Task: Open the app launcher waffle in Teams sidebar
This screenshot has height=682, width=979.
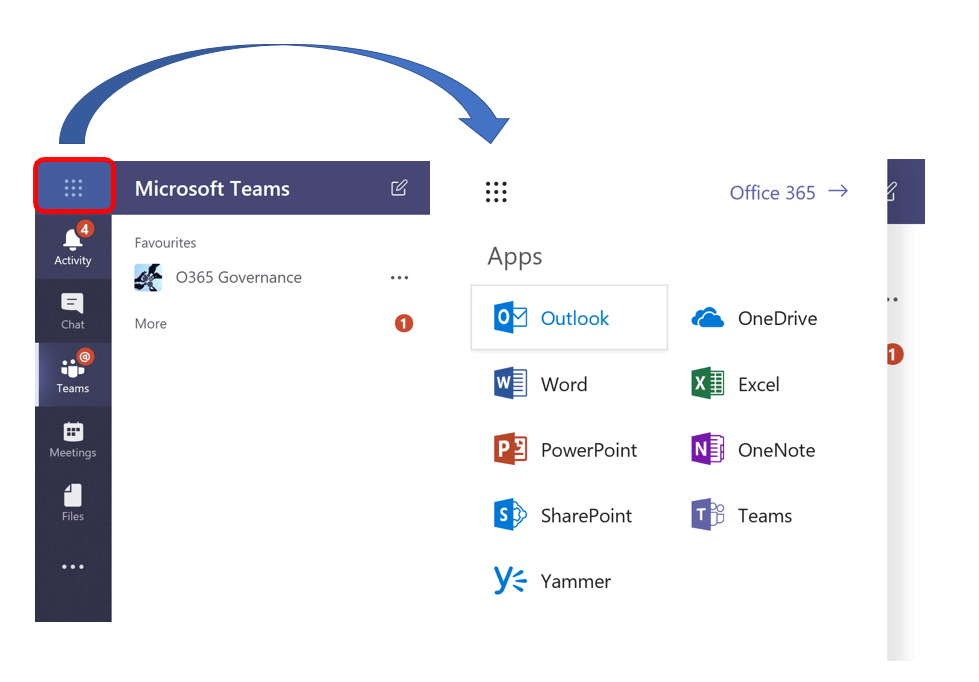Action: coord(73,187)
